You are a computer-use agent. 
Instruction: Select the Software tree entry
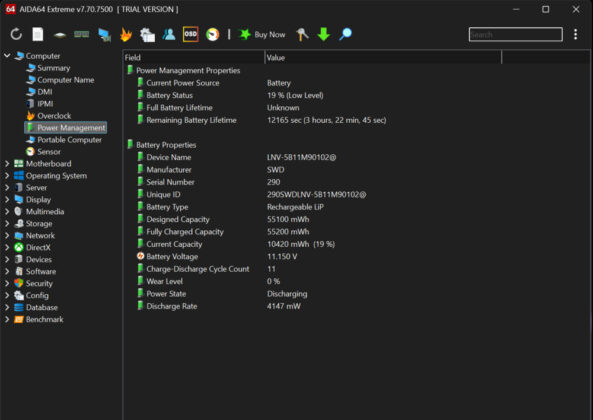(x=35, y=271)
